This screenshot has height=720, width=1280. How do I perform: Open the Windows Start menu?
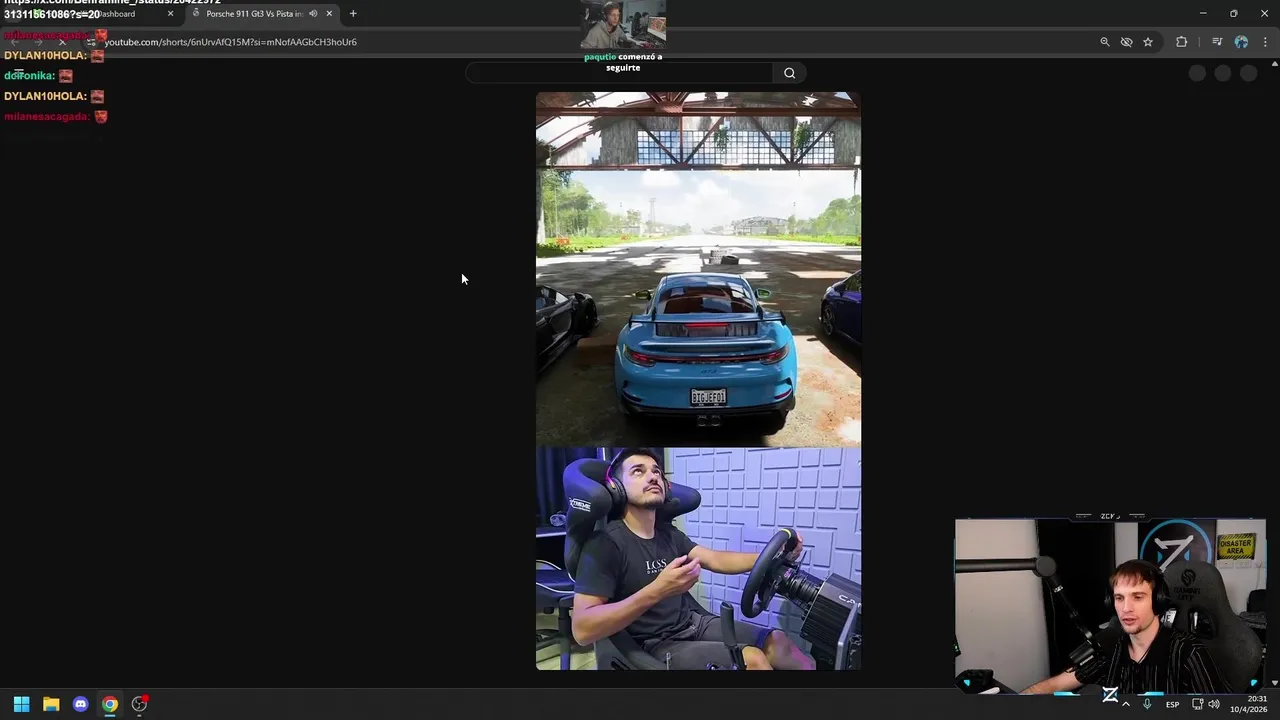pyautogui.click(x=21, y=704)
